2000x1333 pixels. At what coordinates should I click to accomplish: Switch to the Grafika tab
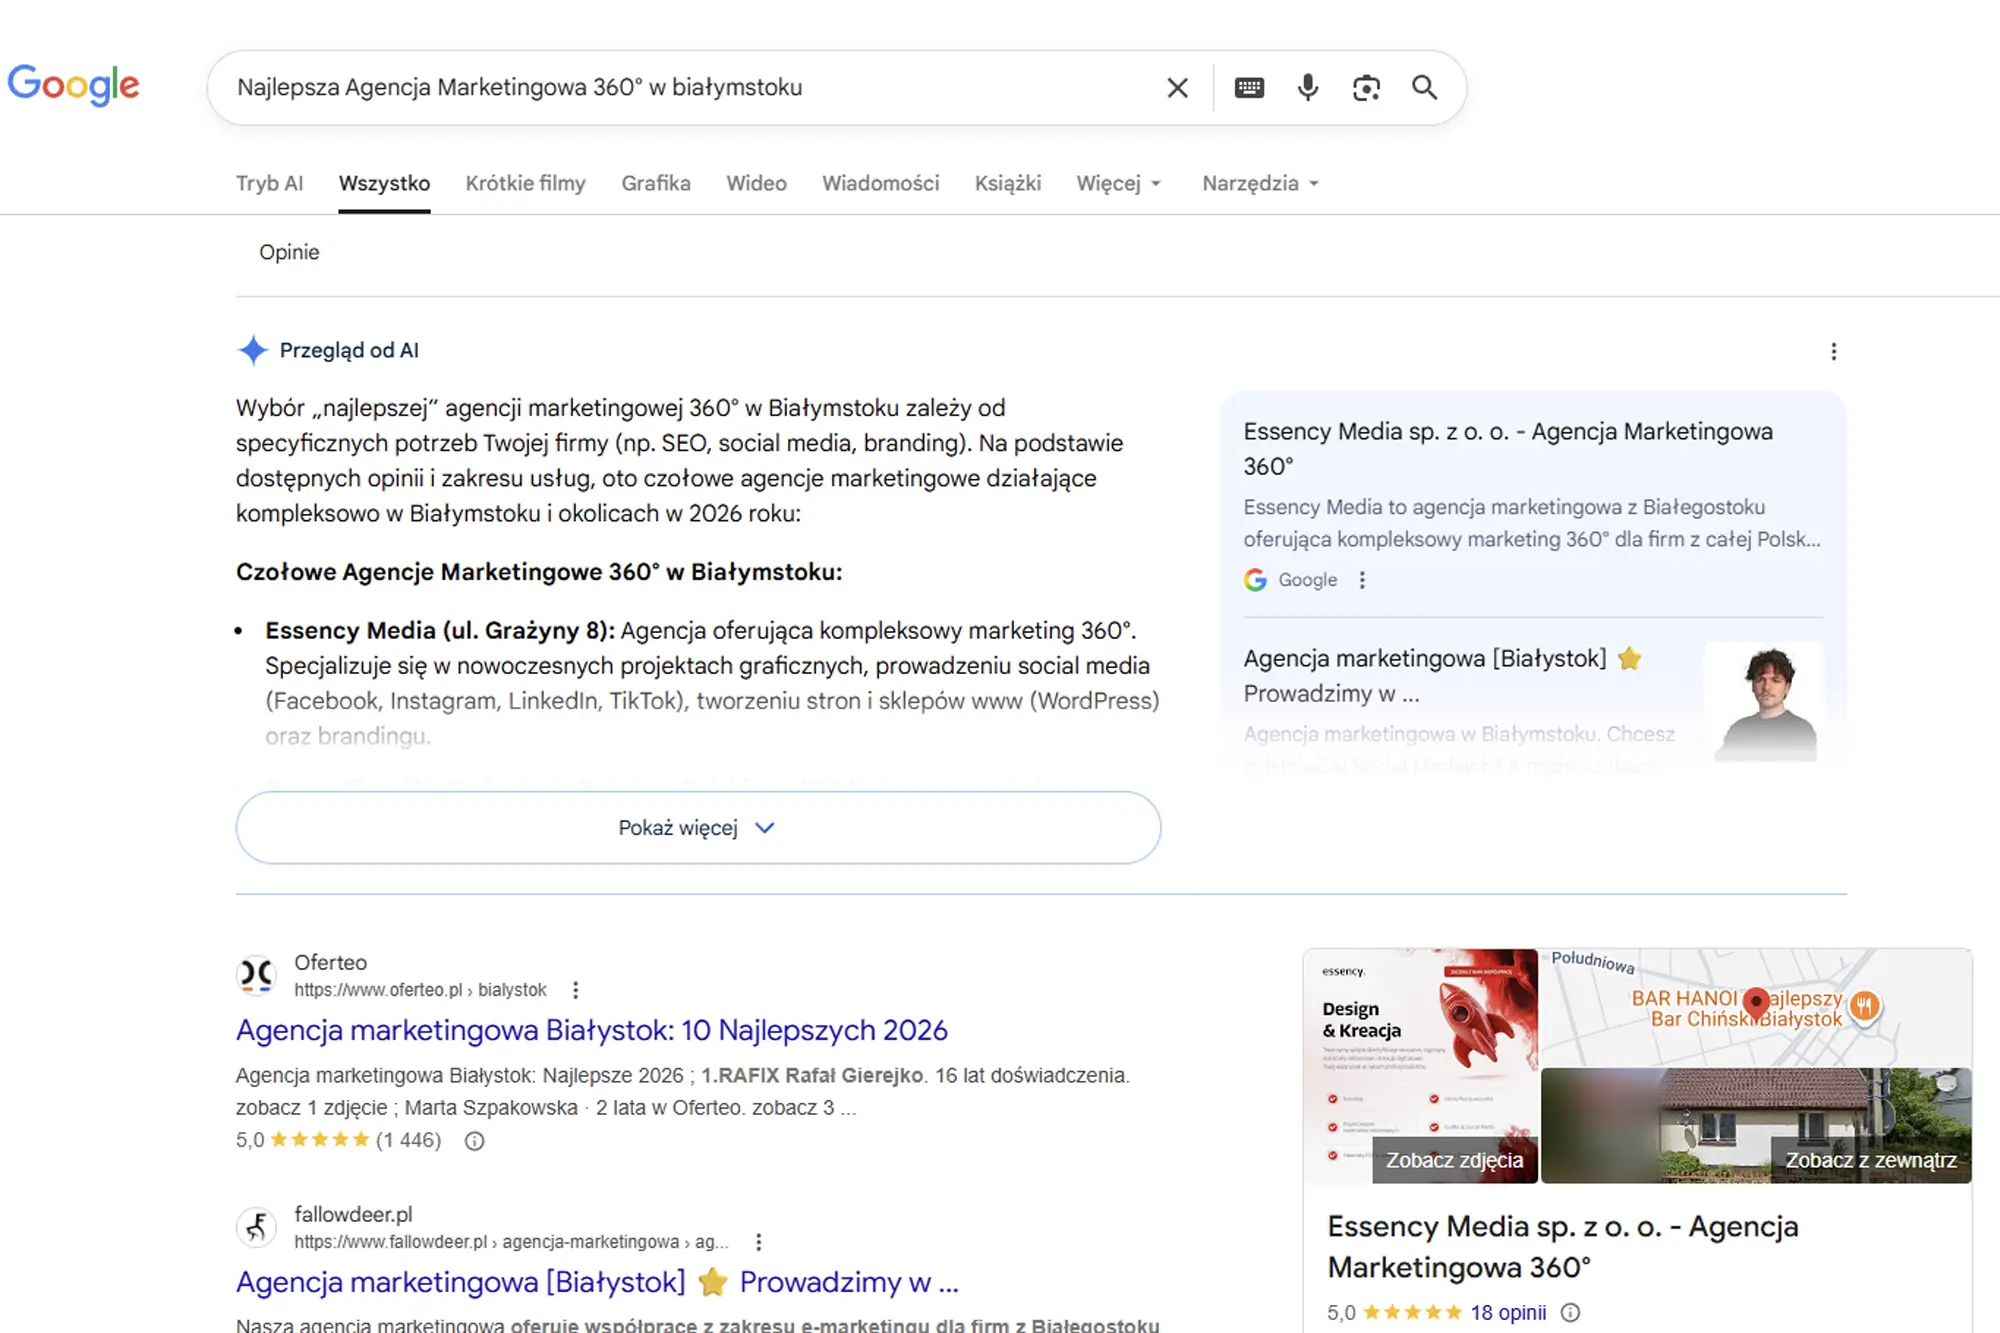[x=656, y=183]
